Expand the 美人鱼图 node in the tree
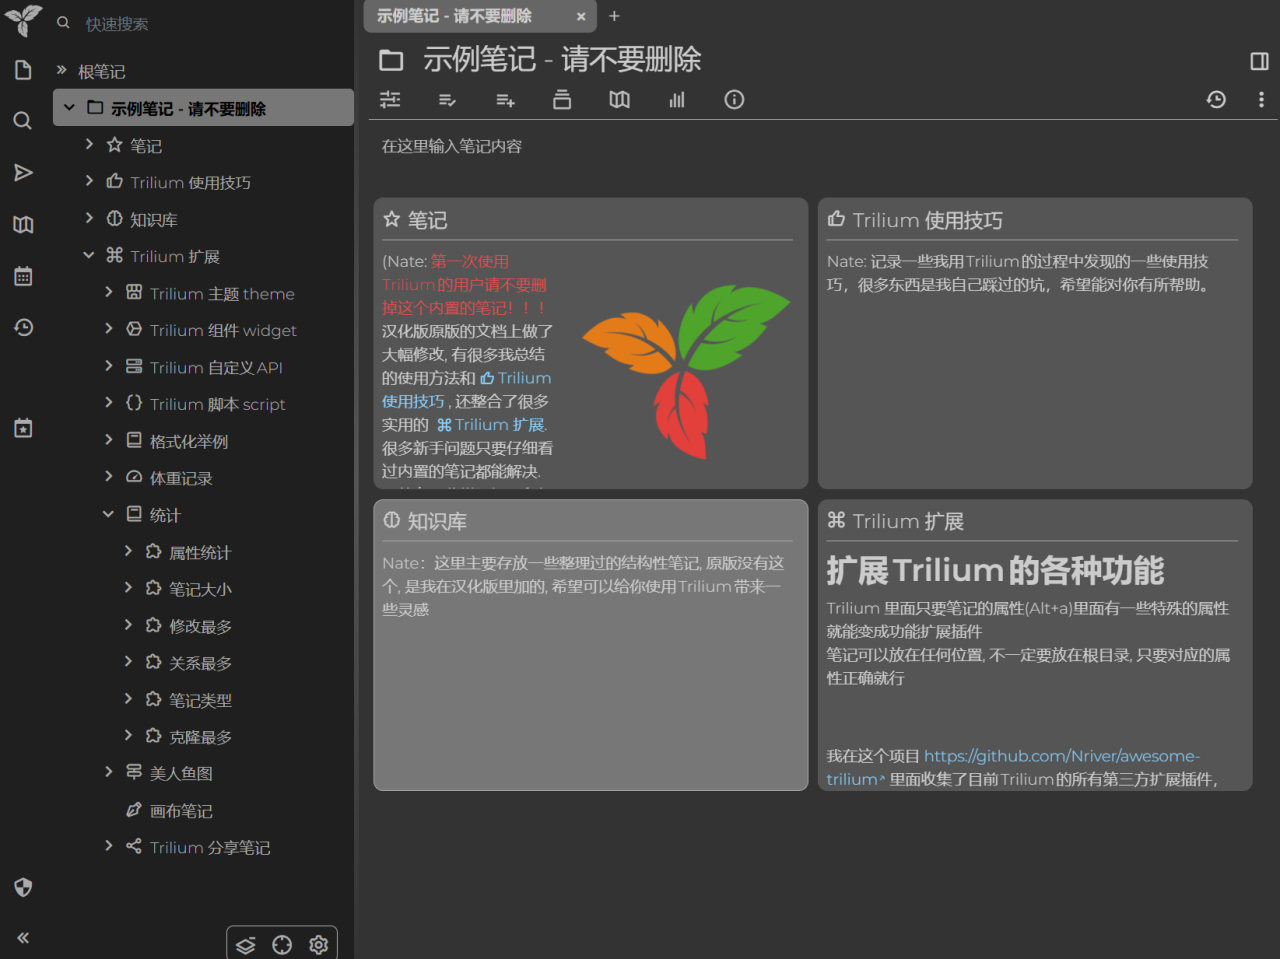 [108, 772]
